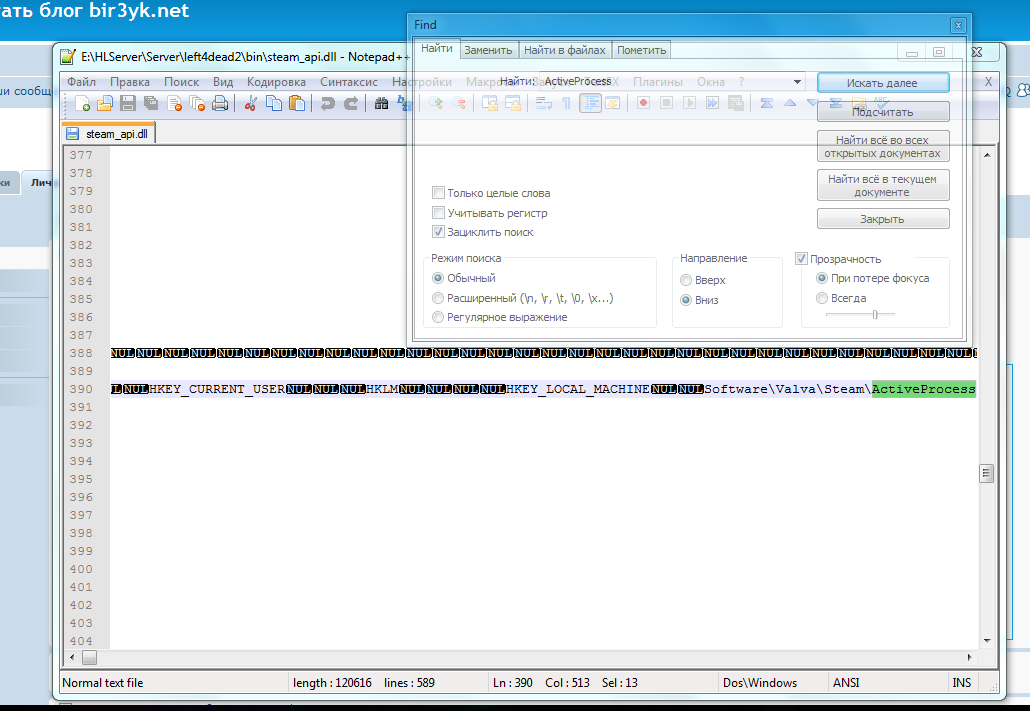Click the Save All toolbar icon
The image size is (1030, 711).
pyautogui.click(x=151, y=103)
